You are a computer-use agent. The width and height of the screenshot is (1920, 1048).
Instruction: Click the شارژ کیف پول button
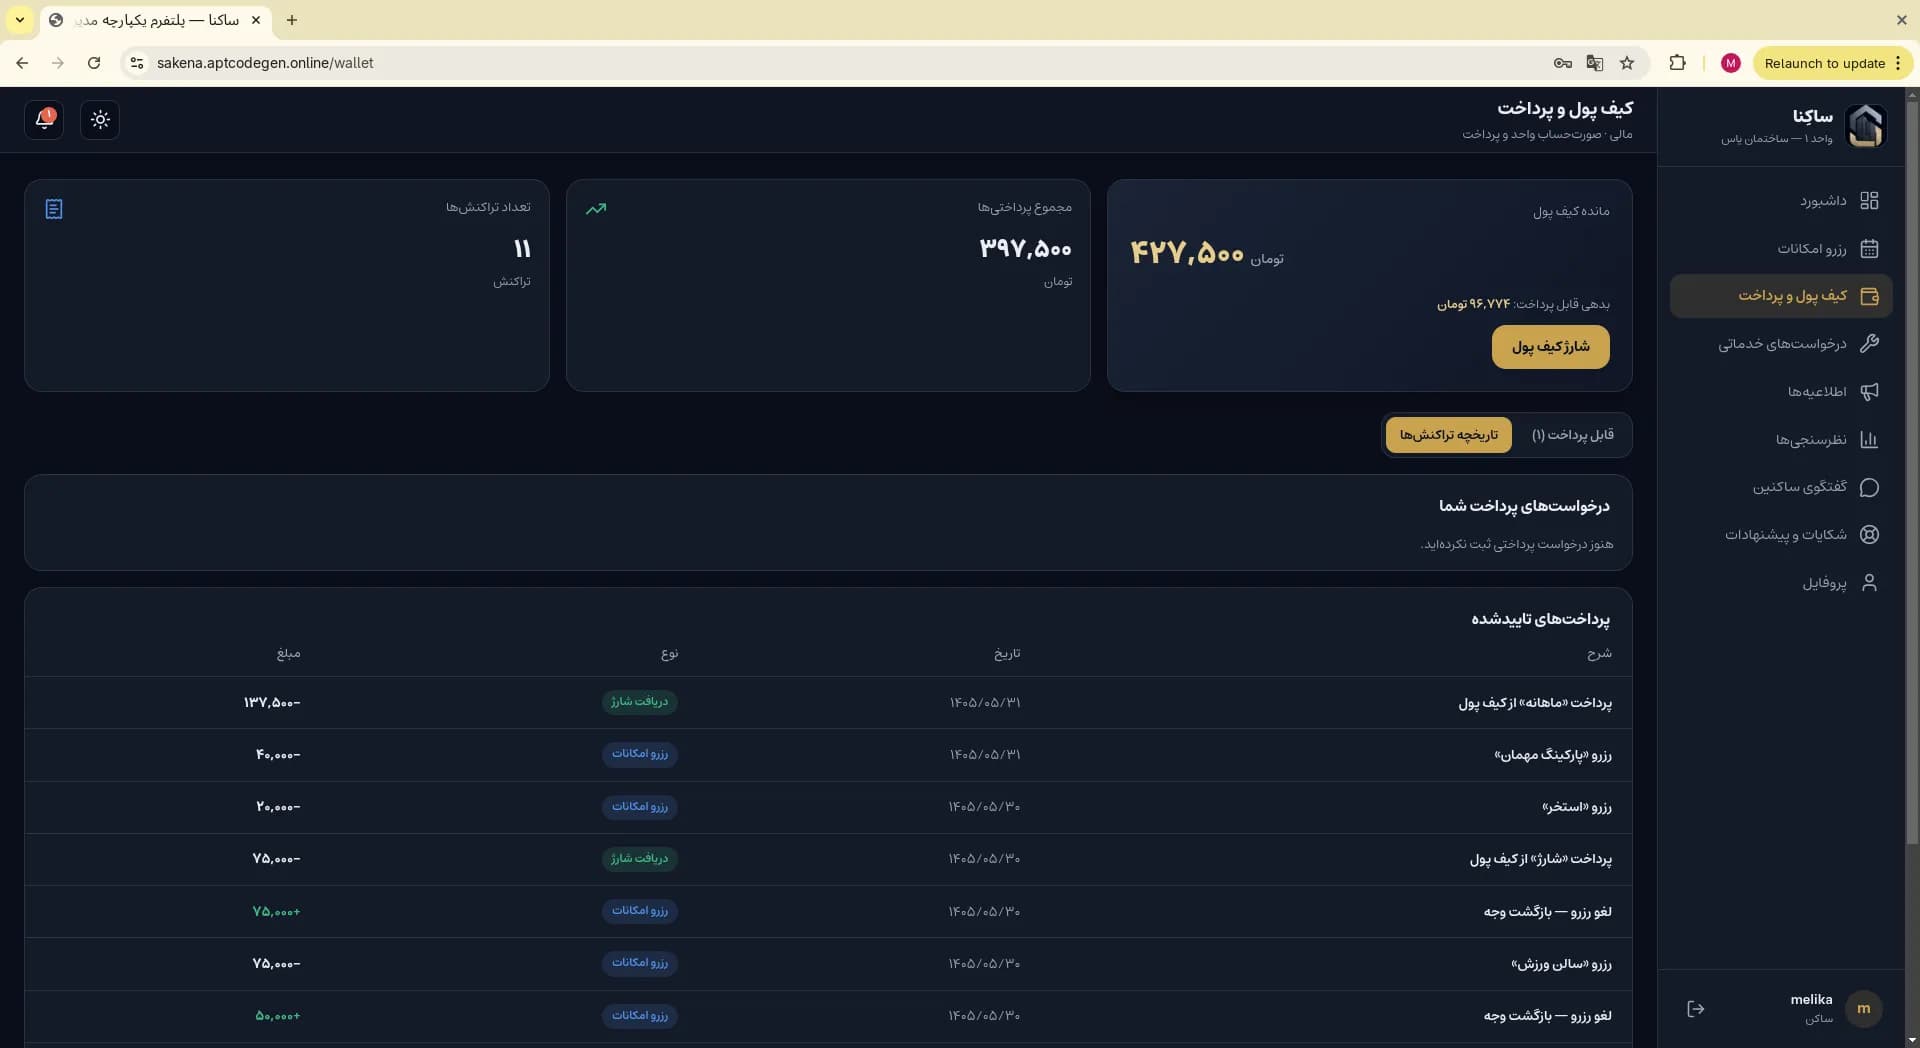tap(1550, 347)
